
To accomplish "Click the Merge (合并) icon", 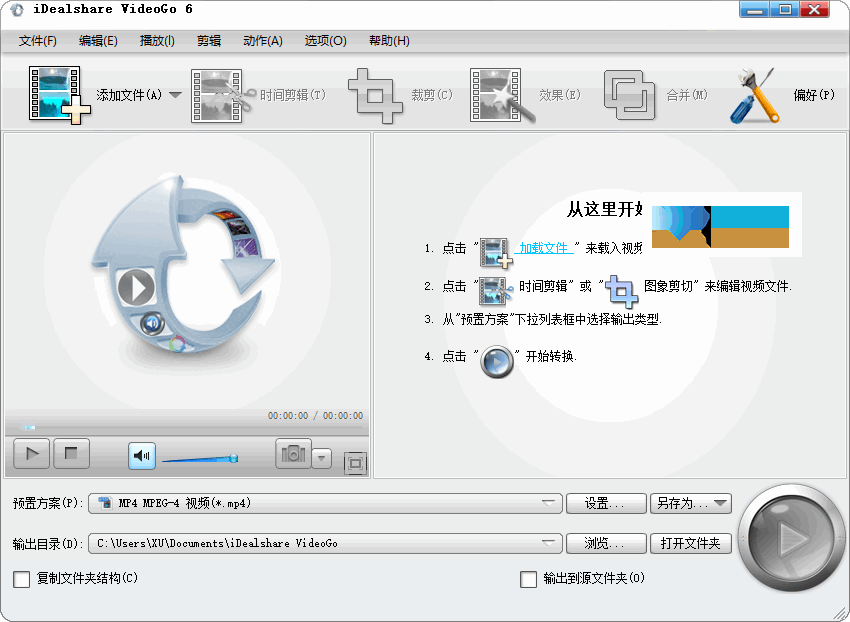I will tap(630, 95).
